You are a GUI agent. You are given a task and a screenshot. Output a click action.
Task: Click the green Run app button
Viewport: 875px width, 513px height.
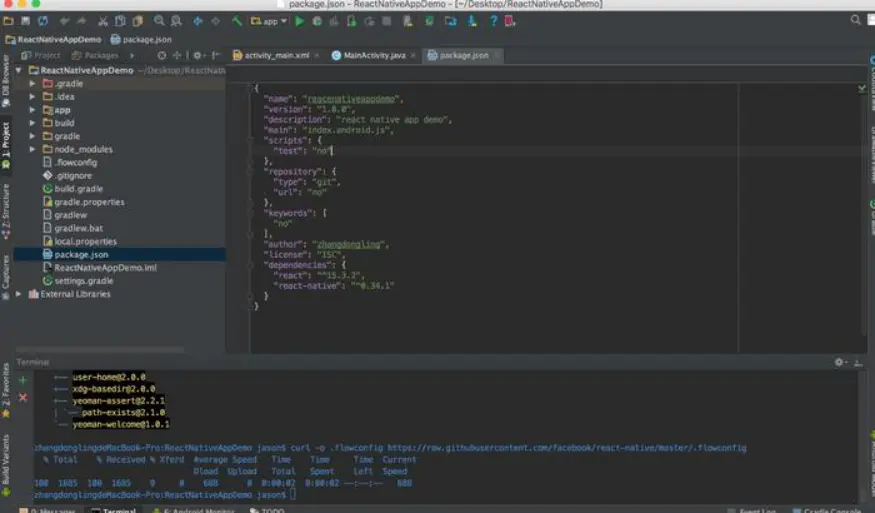tap(300, 21)
